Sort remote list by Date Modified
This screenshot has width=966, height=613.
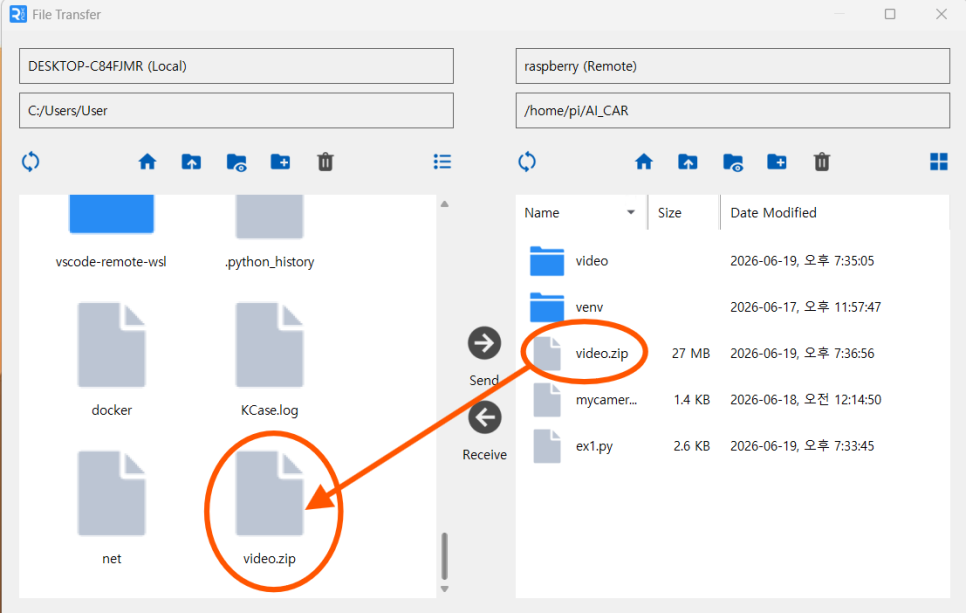pos(773,213)
